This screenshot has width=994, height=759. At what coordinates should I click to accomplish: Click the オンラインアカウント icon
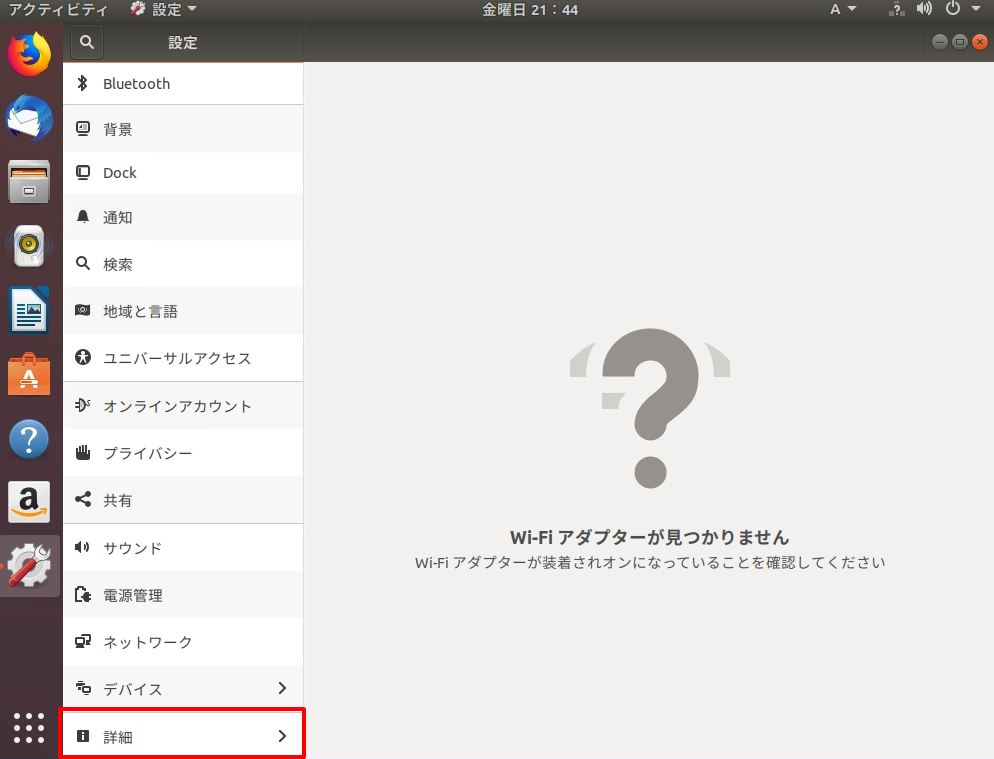(83, 405)
